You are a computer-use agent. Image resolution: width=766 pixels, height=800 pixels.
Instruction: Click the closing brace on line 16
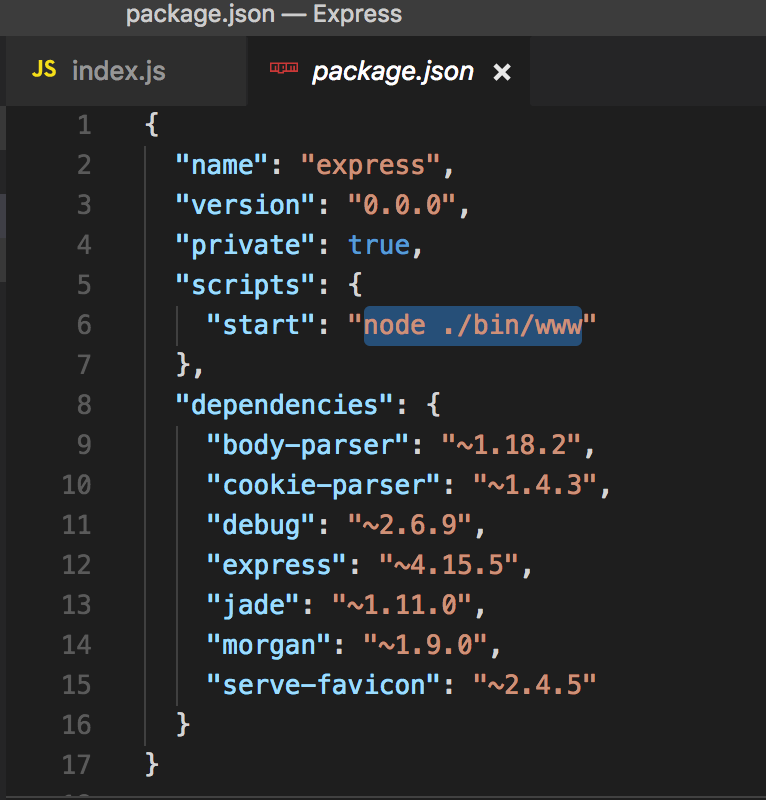183,724
